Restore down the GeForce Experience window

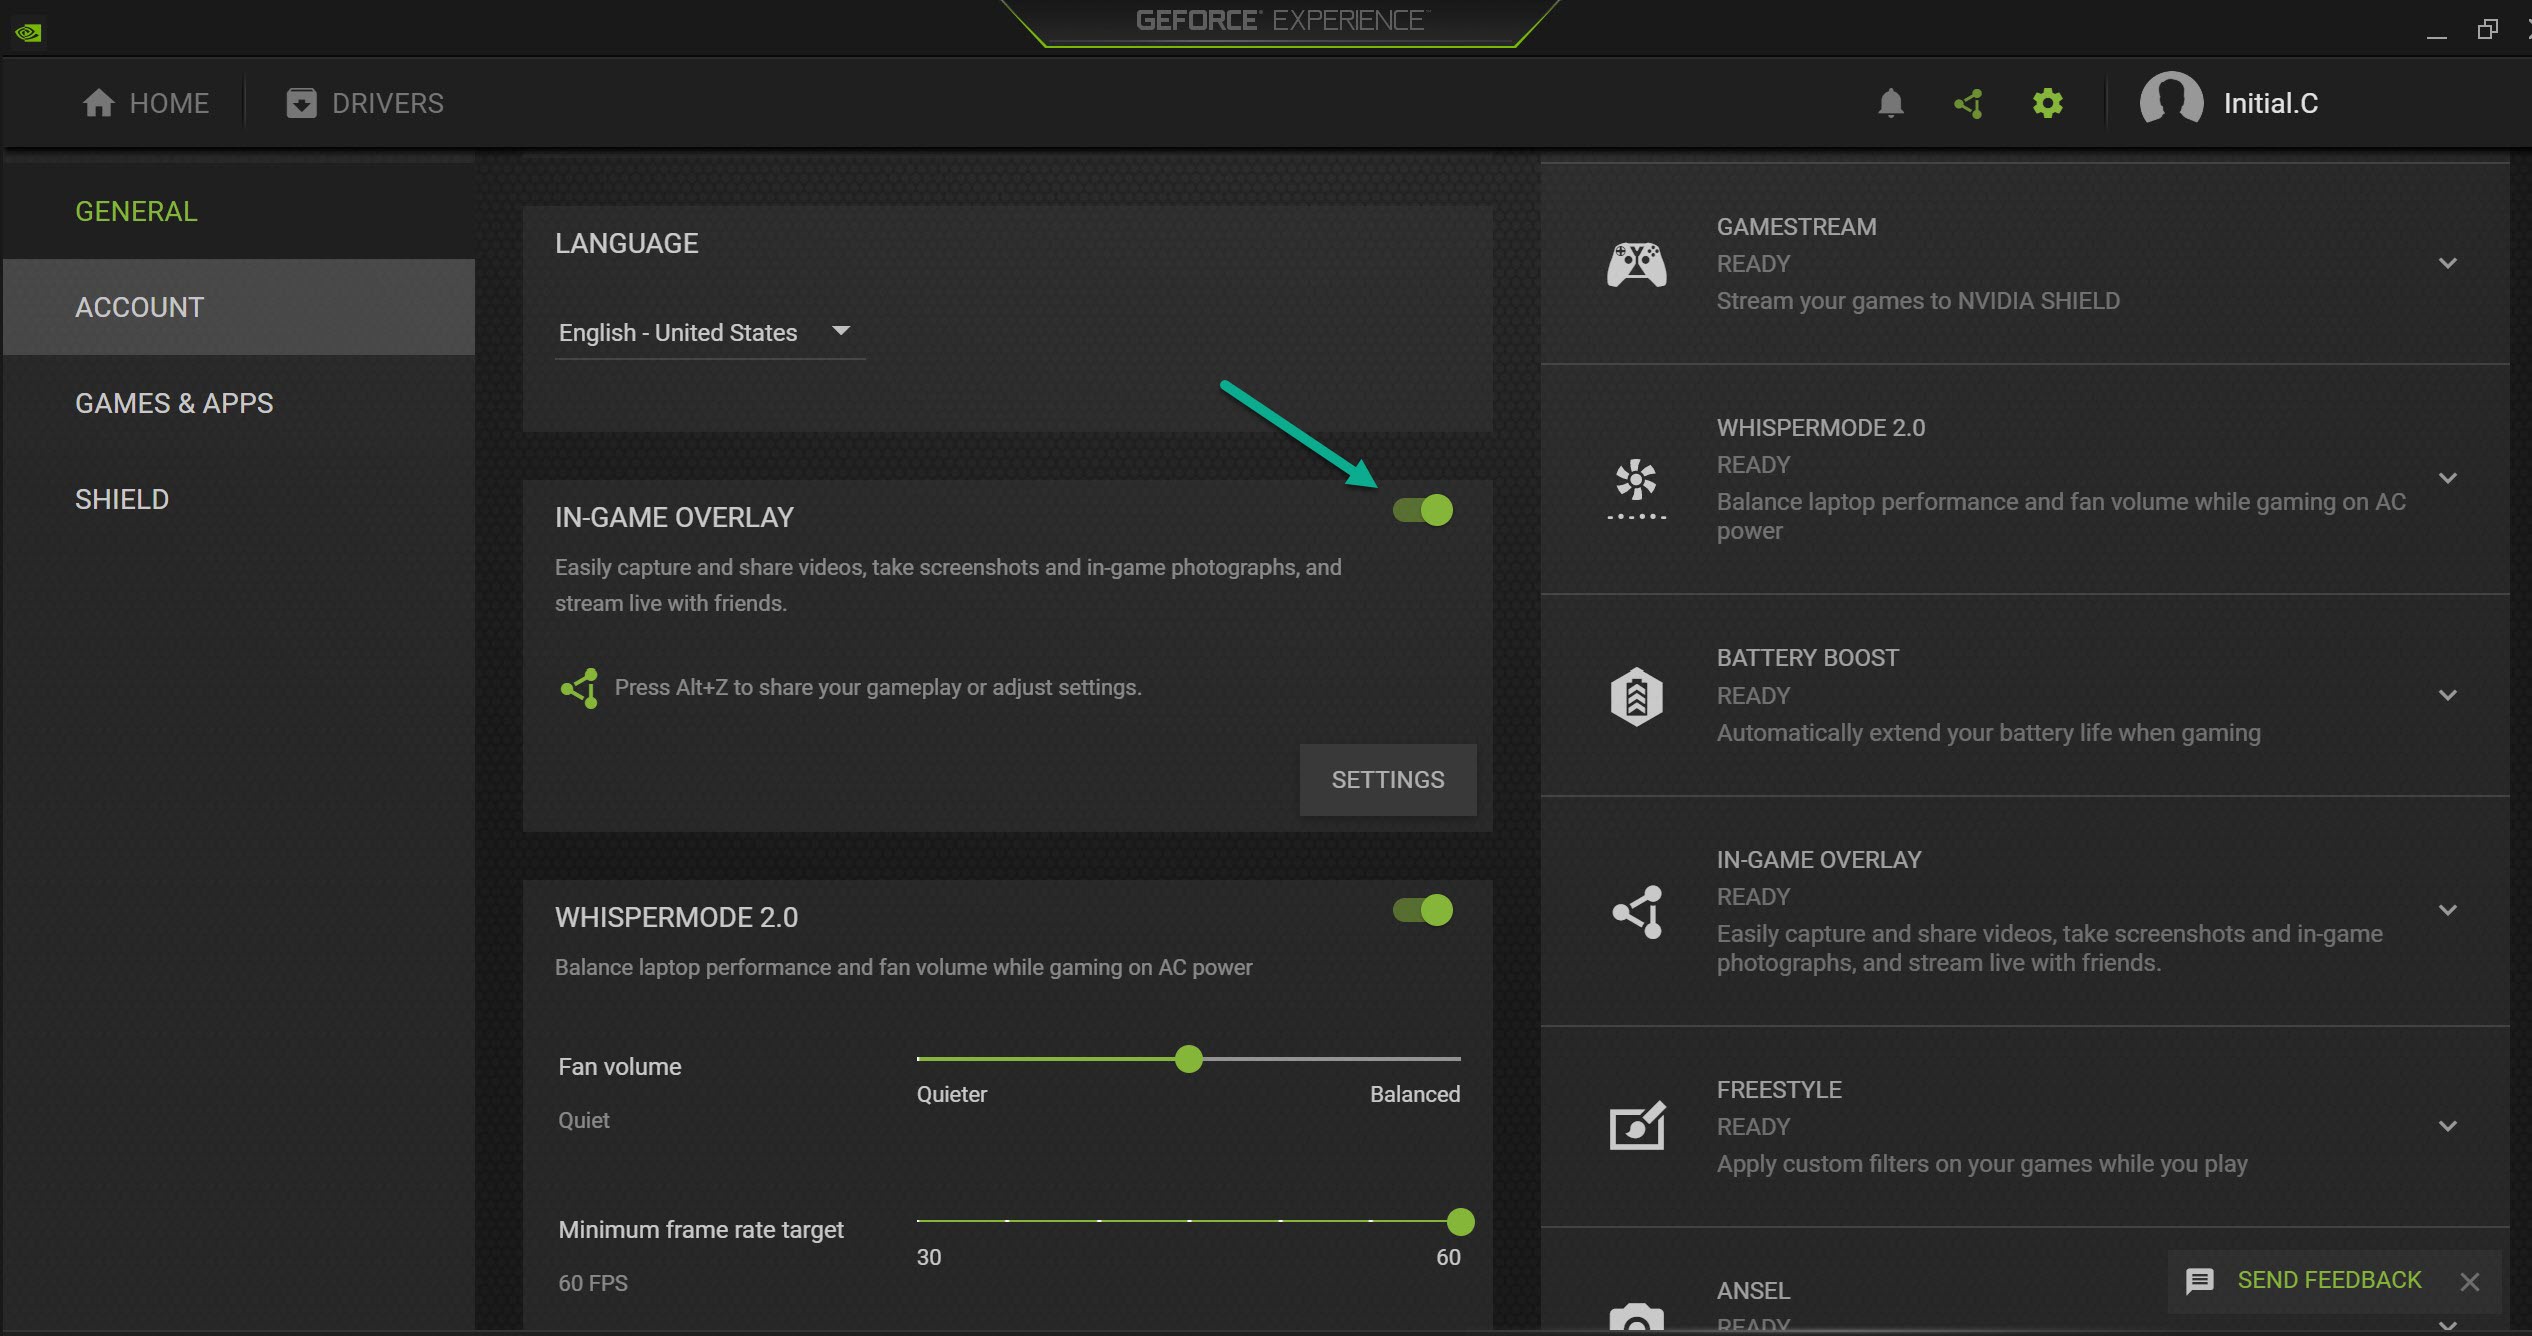pyautogui.click(x=2487, y=30)
